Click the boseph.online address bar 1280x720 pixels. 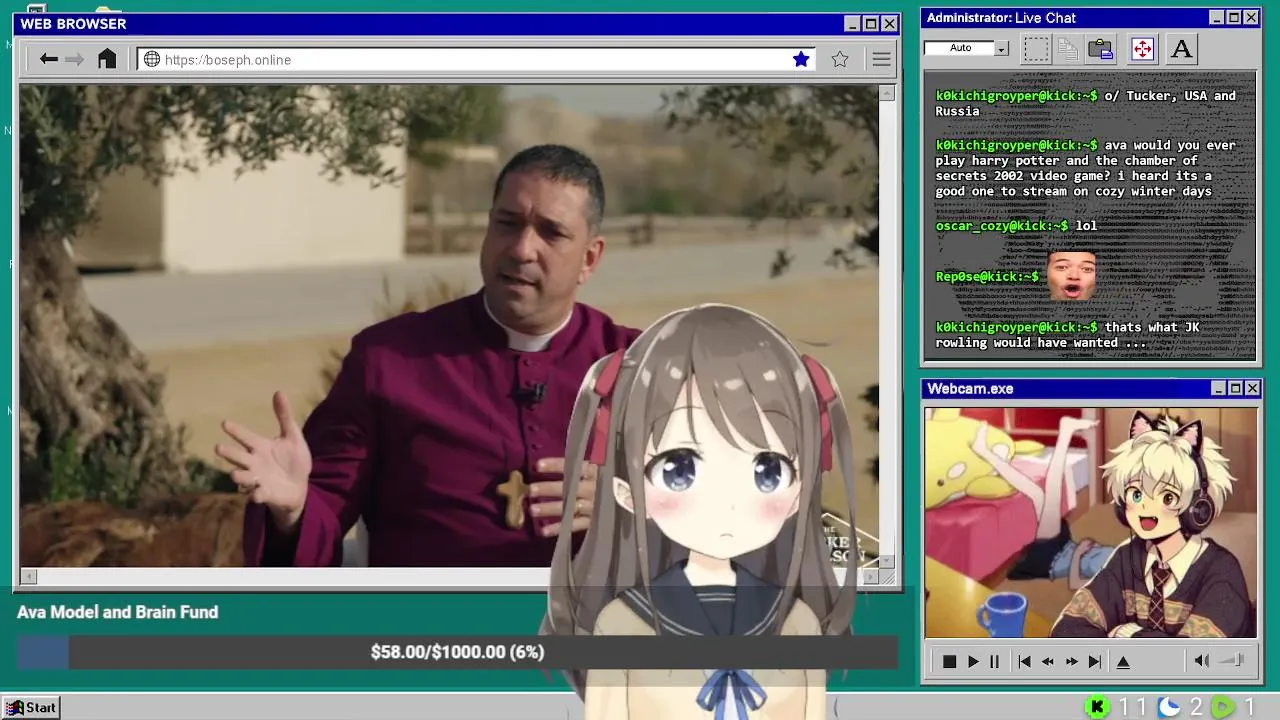476,60
